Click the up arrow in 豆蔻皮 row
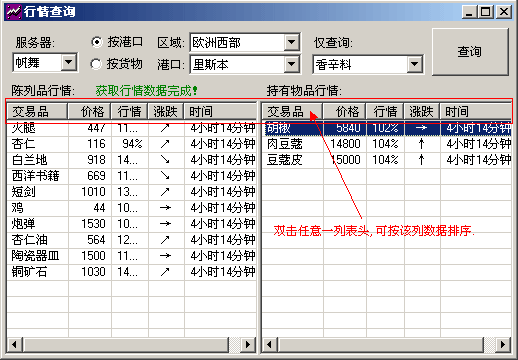Viewport: 518px width, 360px height. point(421,160)
